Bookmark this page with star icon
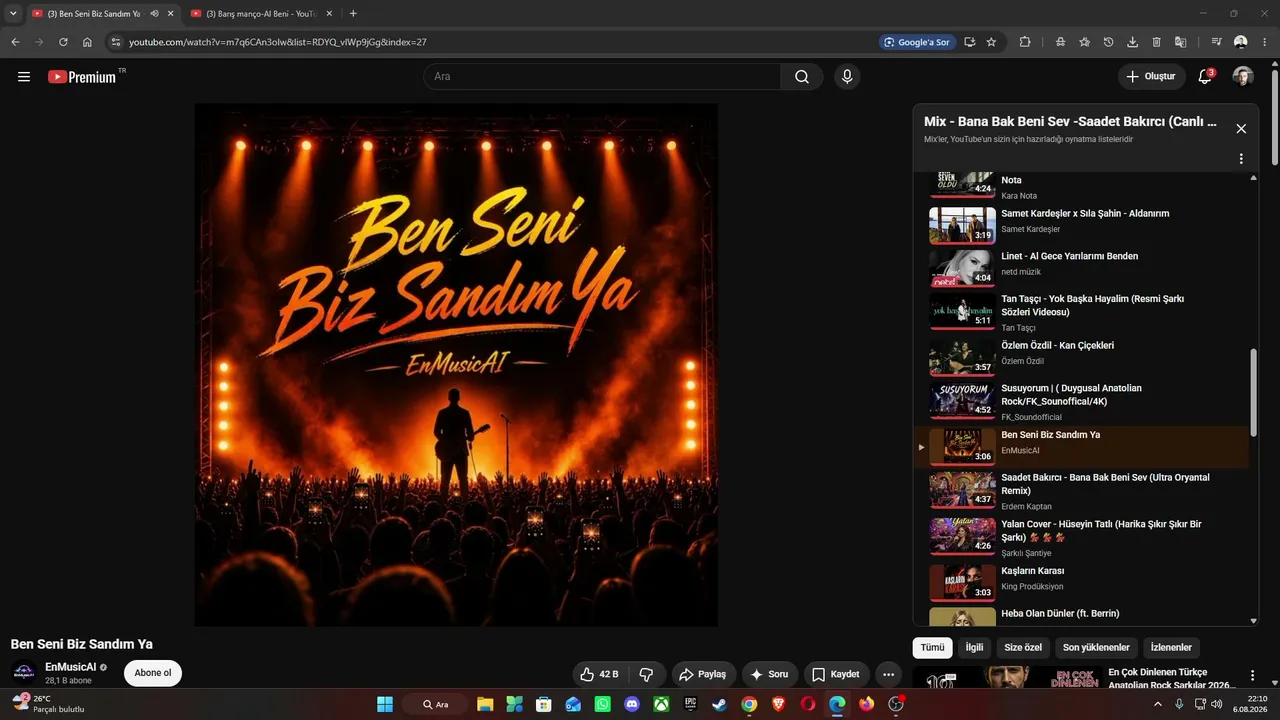1280x720 pixels. [991, 42]
